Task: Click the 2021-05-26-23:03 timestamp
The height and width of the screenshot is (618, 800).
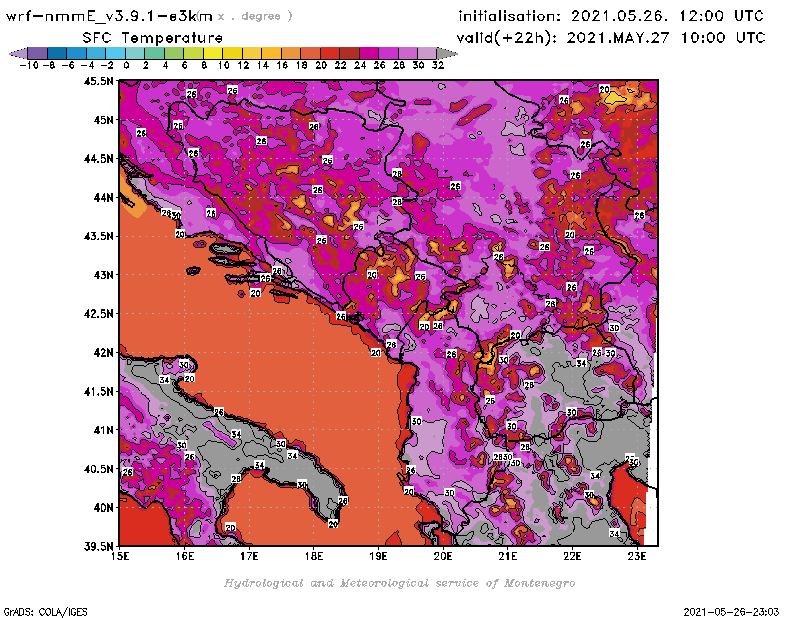Action: click(731, 612)
